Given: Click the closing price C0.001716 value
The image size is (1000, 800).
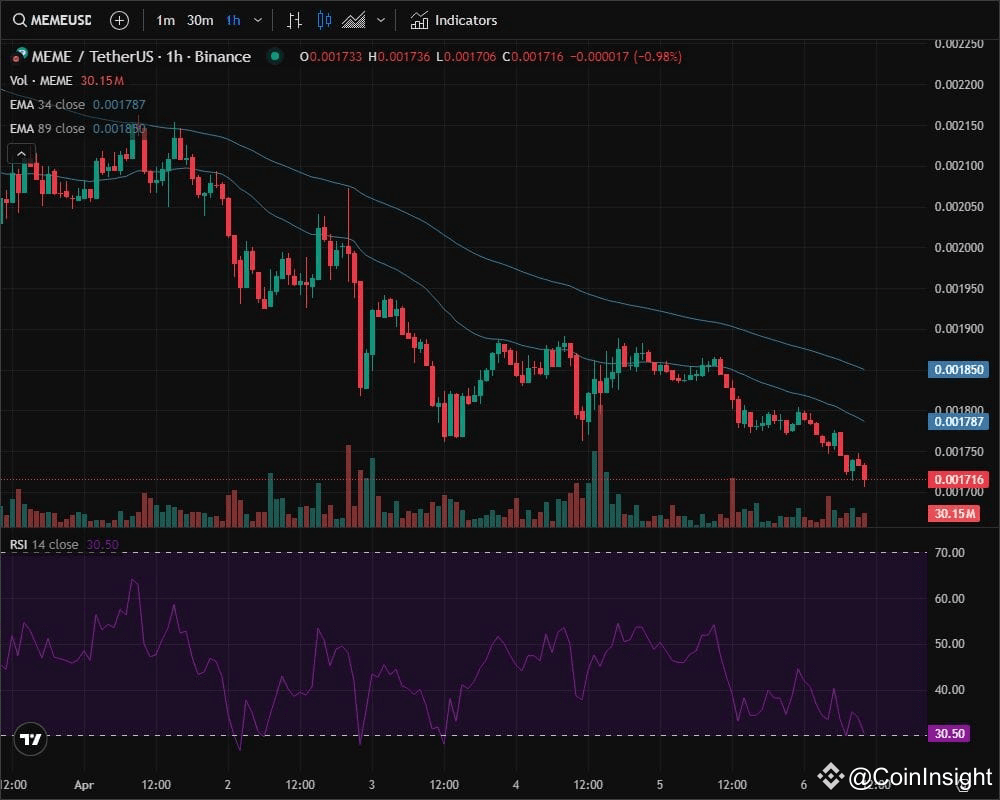Looking at the screenshot, I should [533, 57].
